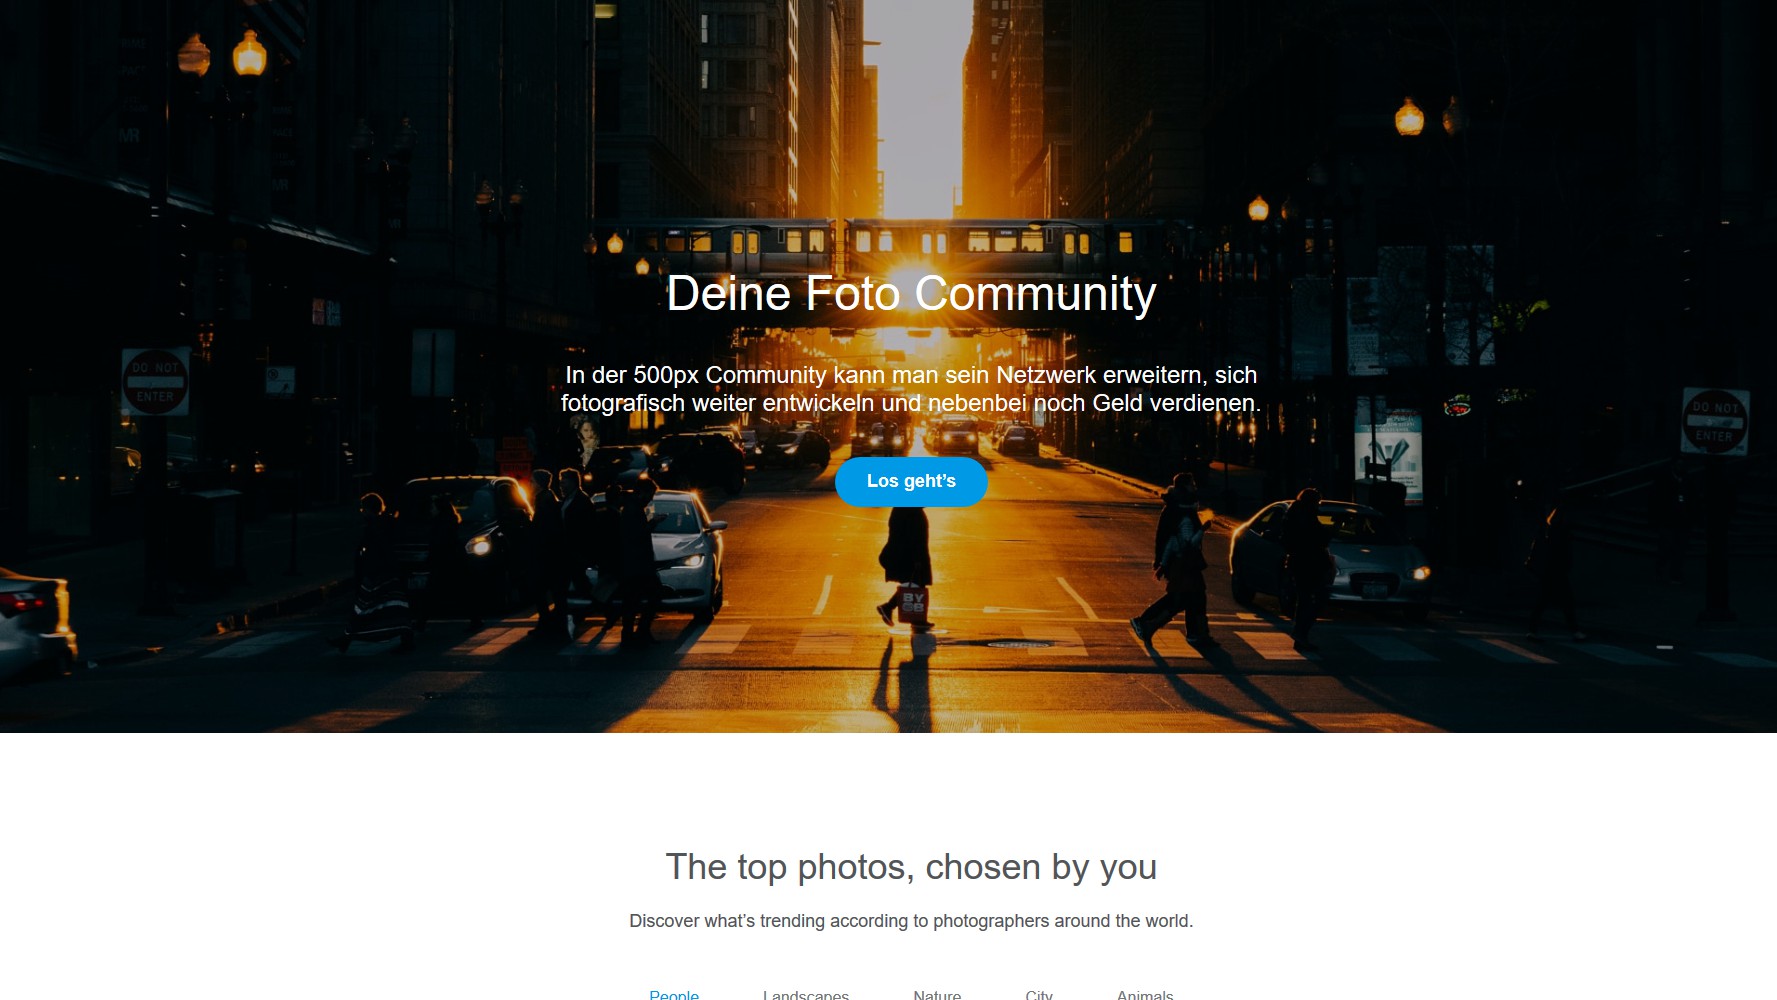The image size is (1777, 1000).
Task: Click the left DO NOT ENTER sign
Action: coord(155,382)
